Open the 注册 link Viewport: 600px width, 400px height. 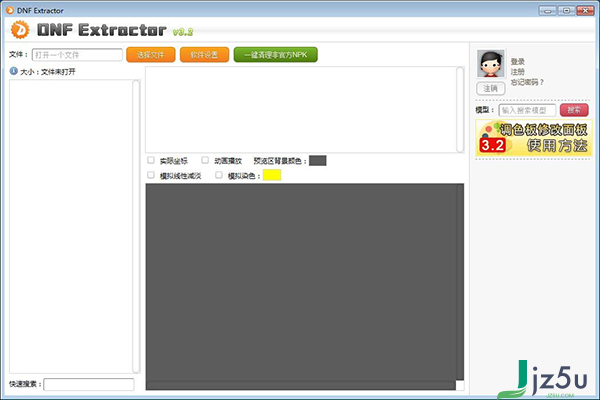pyautogui.click(x=517, y=71)
